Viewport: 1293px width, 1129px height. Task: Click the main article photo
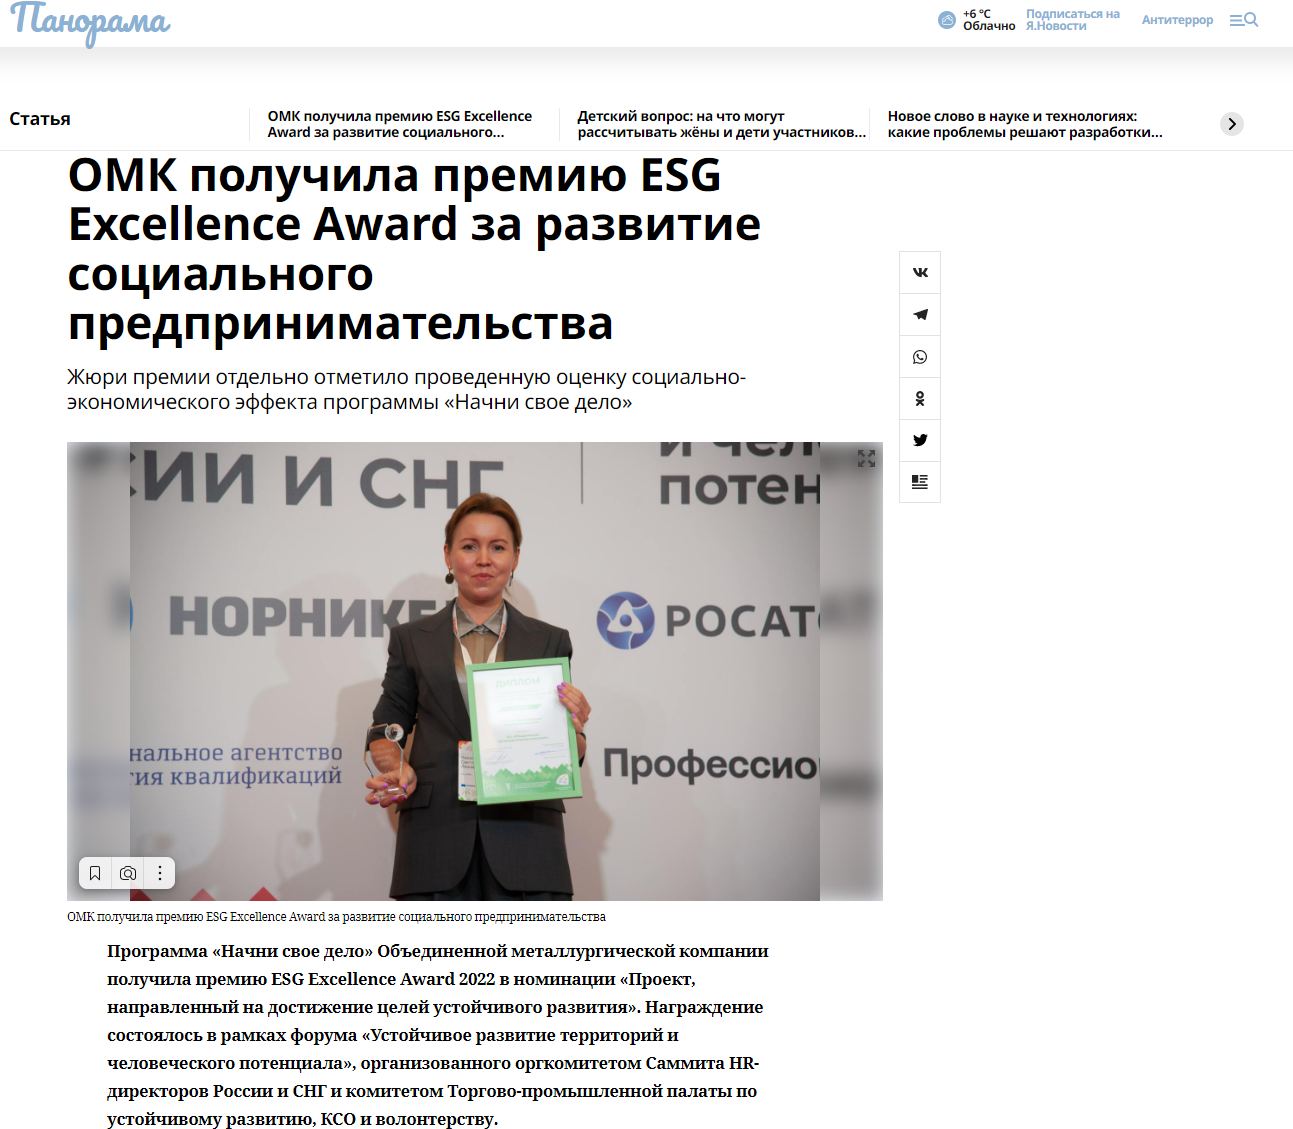click(475, 671)
